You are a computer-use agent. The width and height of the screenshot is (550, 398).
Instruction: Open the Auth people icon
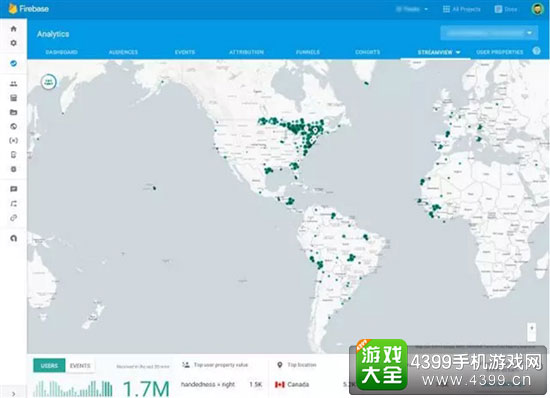coord(13,84)
